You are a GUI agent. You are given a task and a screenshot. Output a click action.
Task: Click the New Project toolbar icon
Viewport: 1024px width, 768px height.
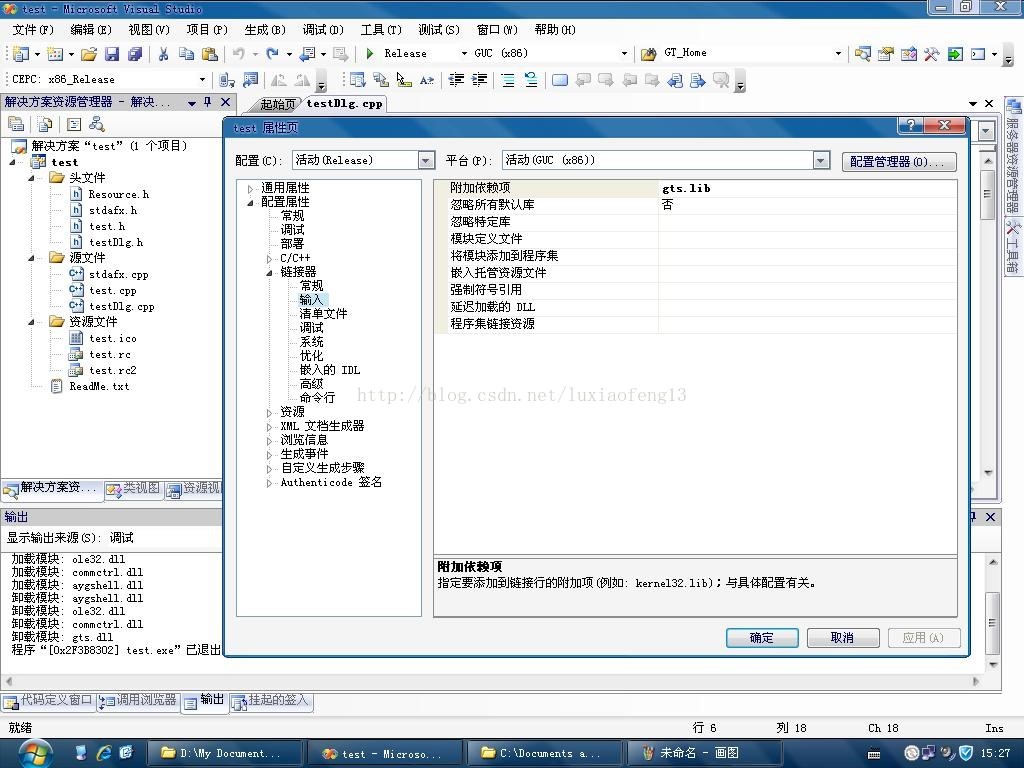click(21, 54)
